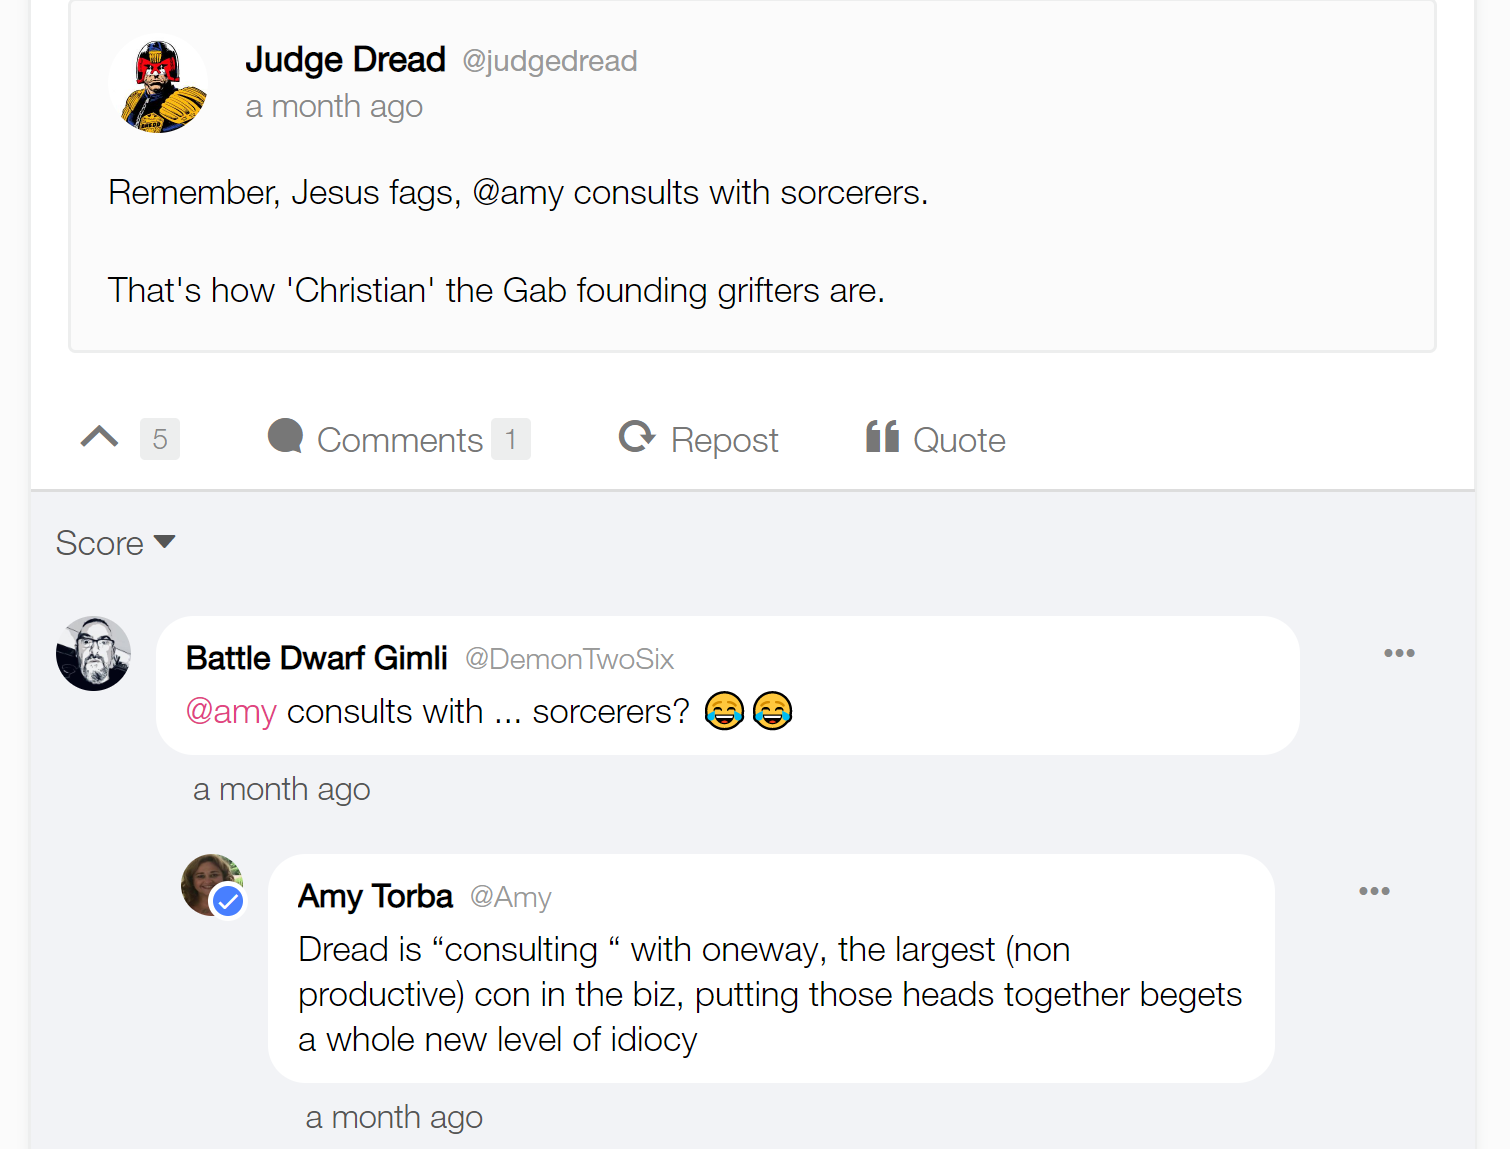
Task: Open Amy Torba name link
Action: 375,896
